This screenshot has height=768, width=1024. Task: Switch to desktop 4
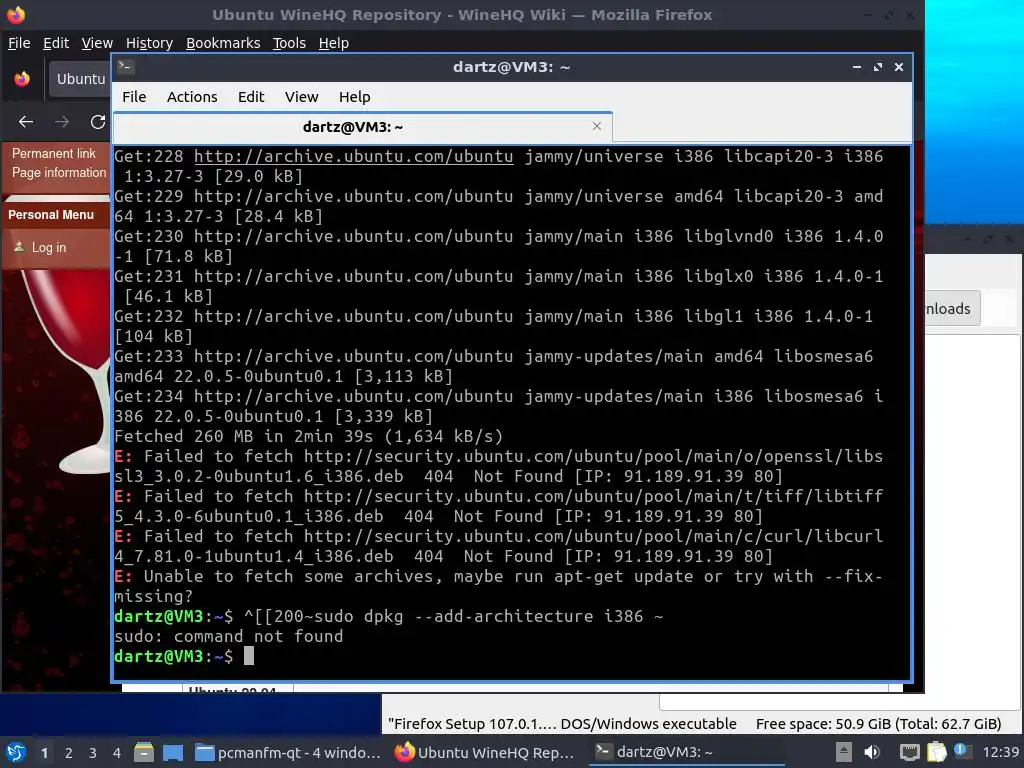point(117,753)
